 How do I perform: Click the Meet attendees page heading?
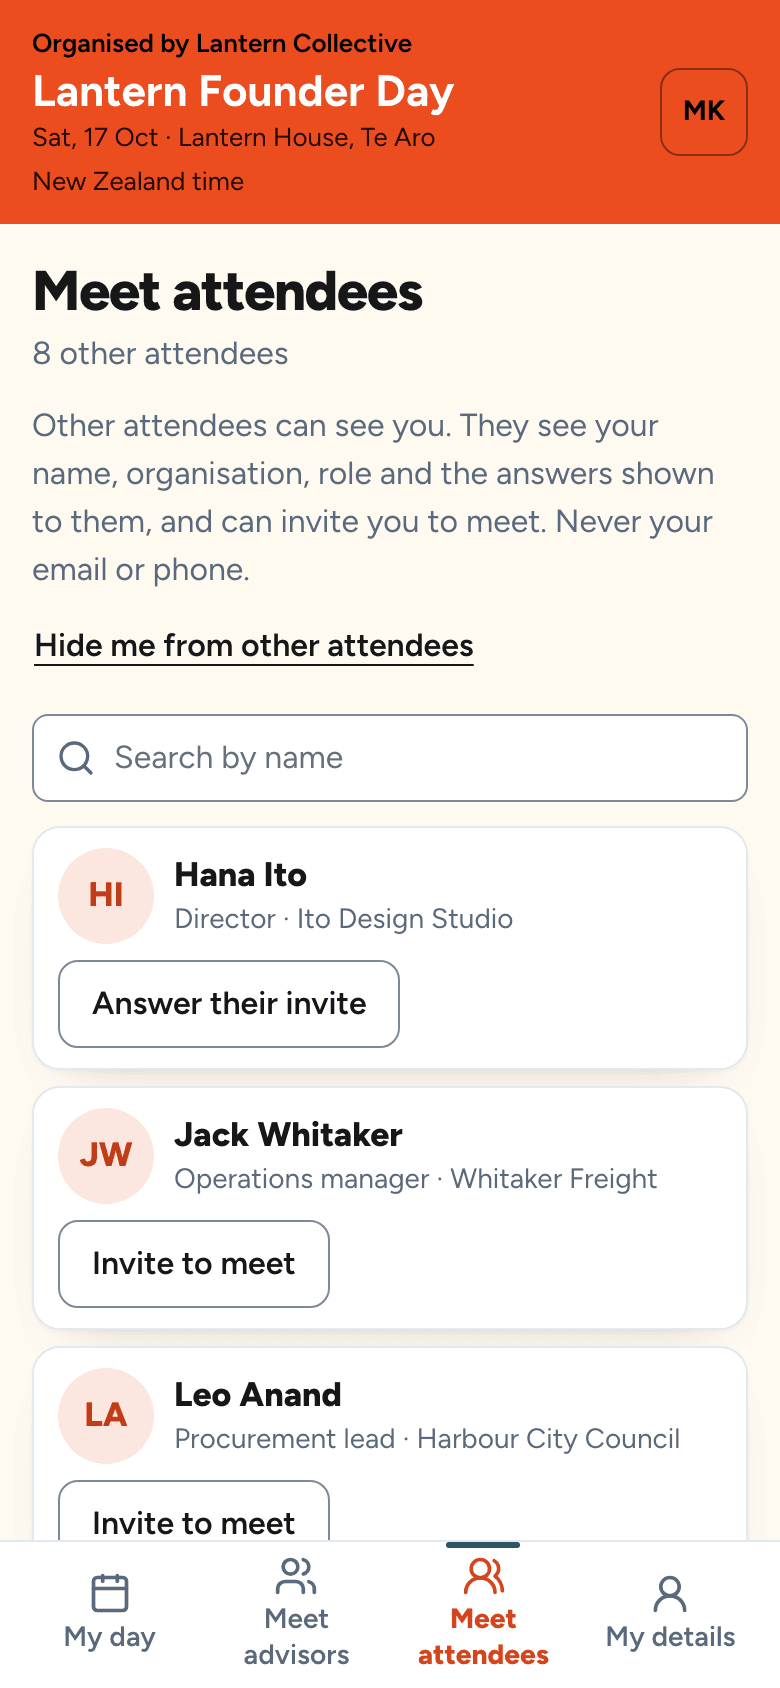[228, 292]
